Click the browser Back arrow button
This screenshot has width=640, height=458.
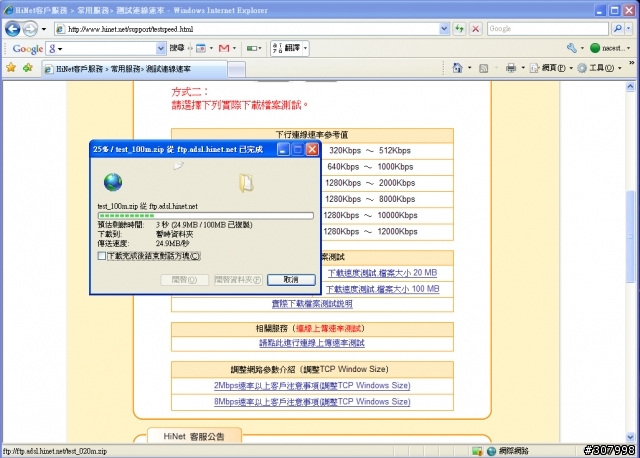12,29
